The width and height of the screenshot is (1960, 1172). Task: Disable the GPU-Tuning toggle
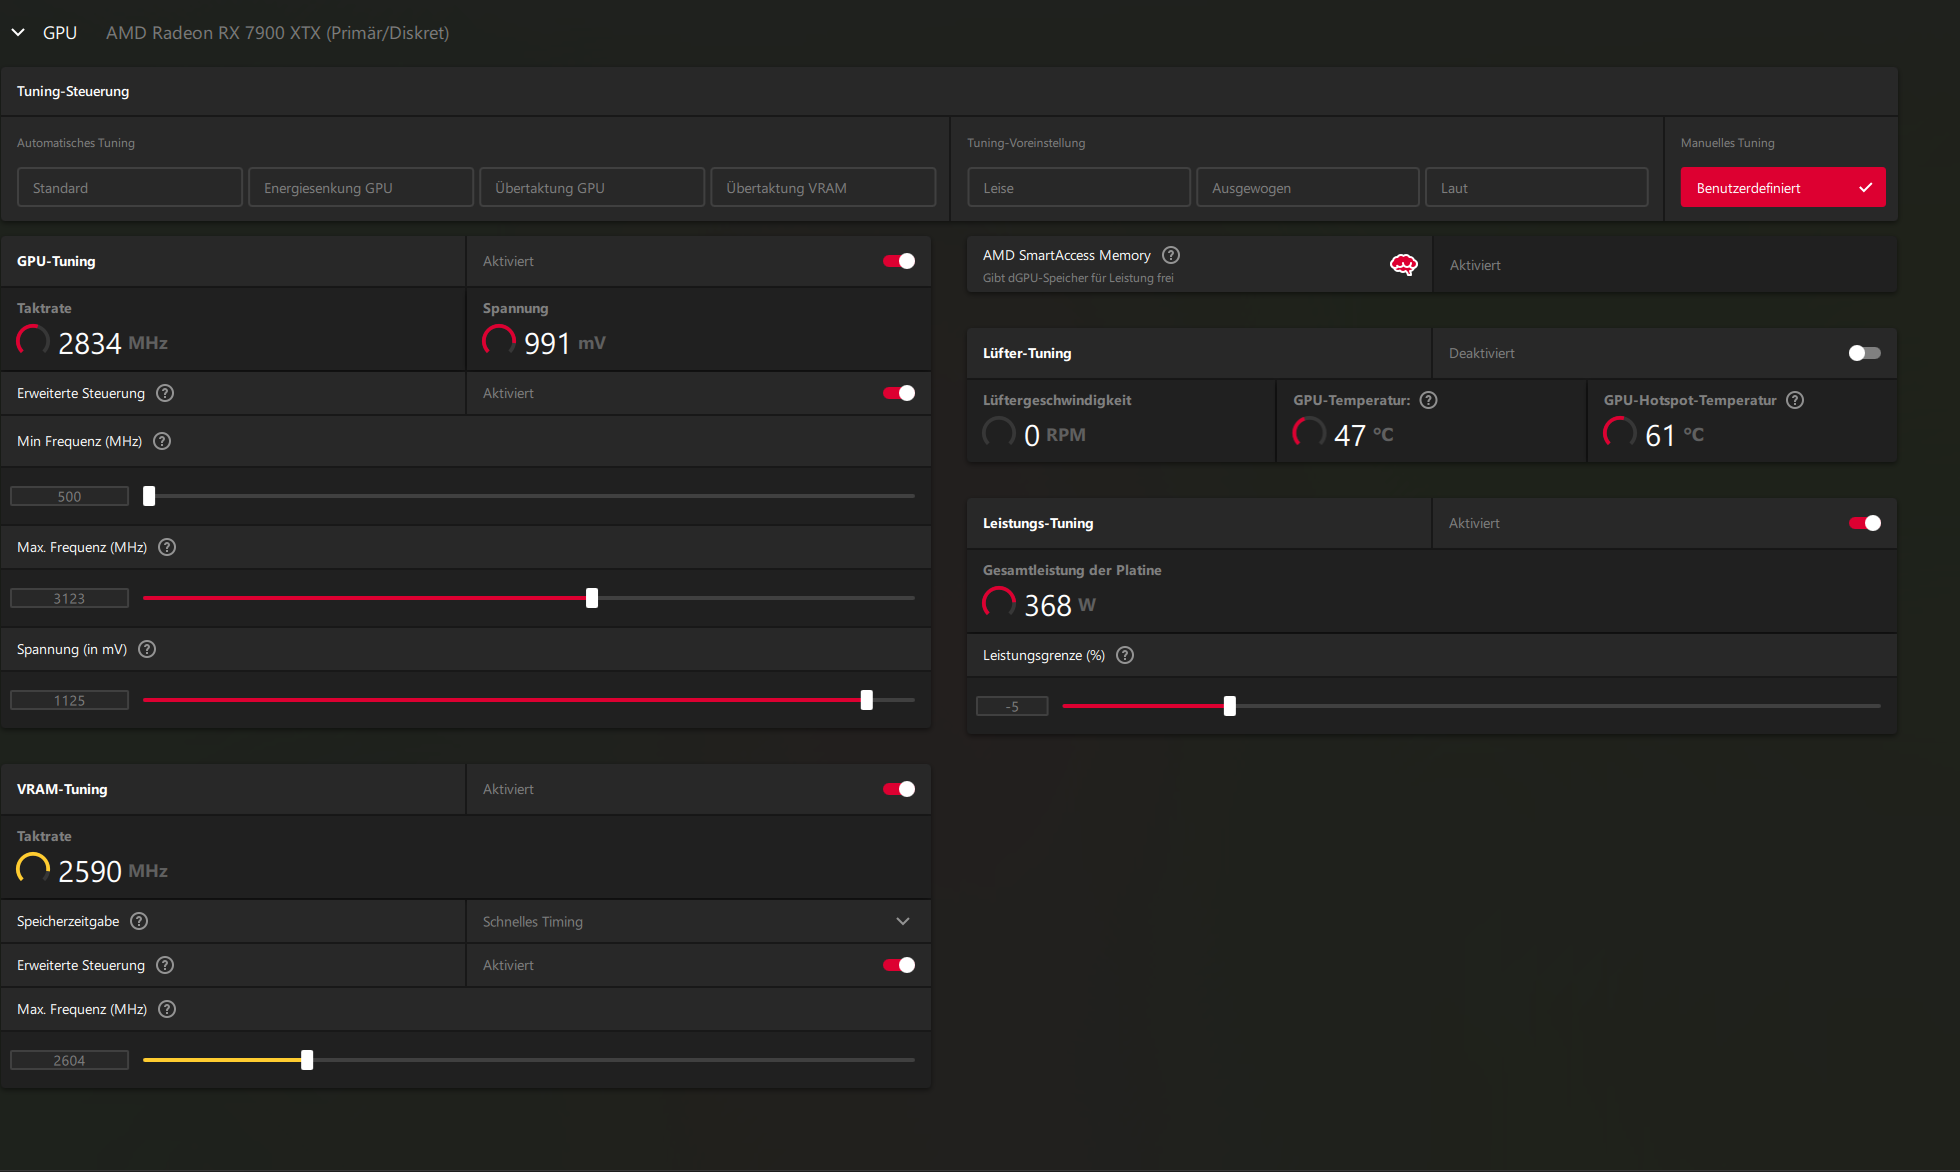(898, 261)
